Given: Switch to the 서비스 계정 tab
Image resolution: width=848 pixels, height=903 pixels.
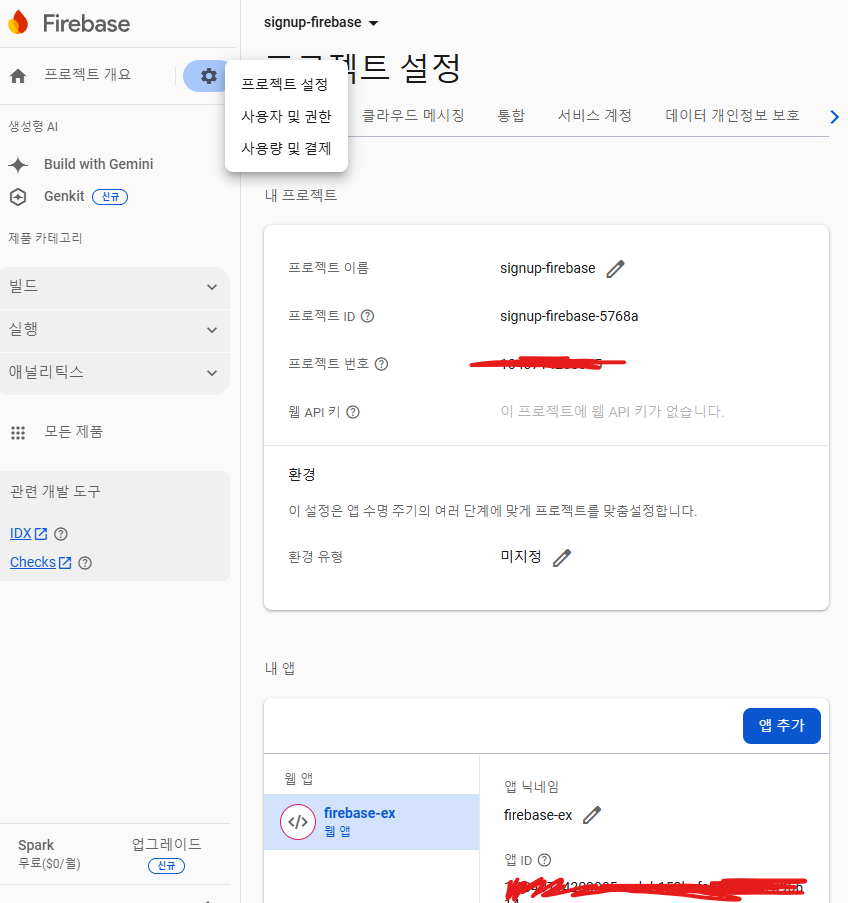Looking at the screenshot, I should (x=595, y=115).
